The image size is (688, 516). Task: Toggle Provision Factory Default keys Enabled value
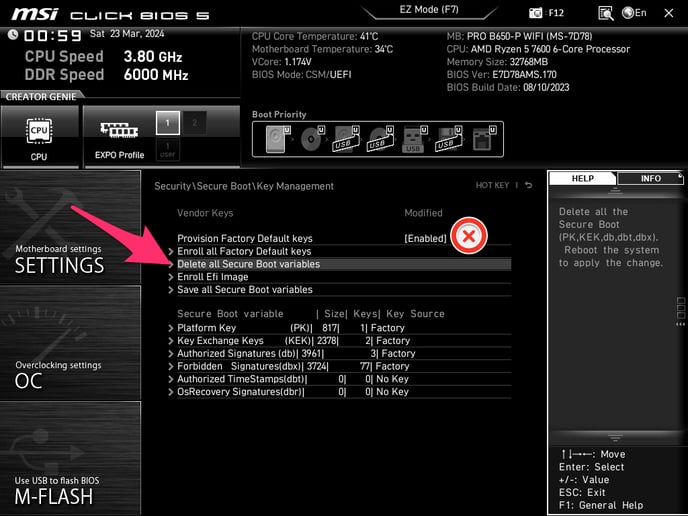425,238
